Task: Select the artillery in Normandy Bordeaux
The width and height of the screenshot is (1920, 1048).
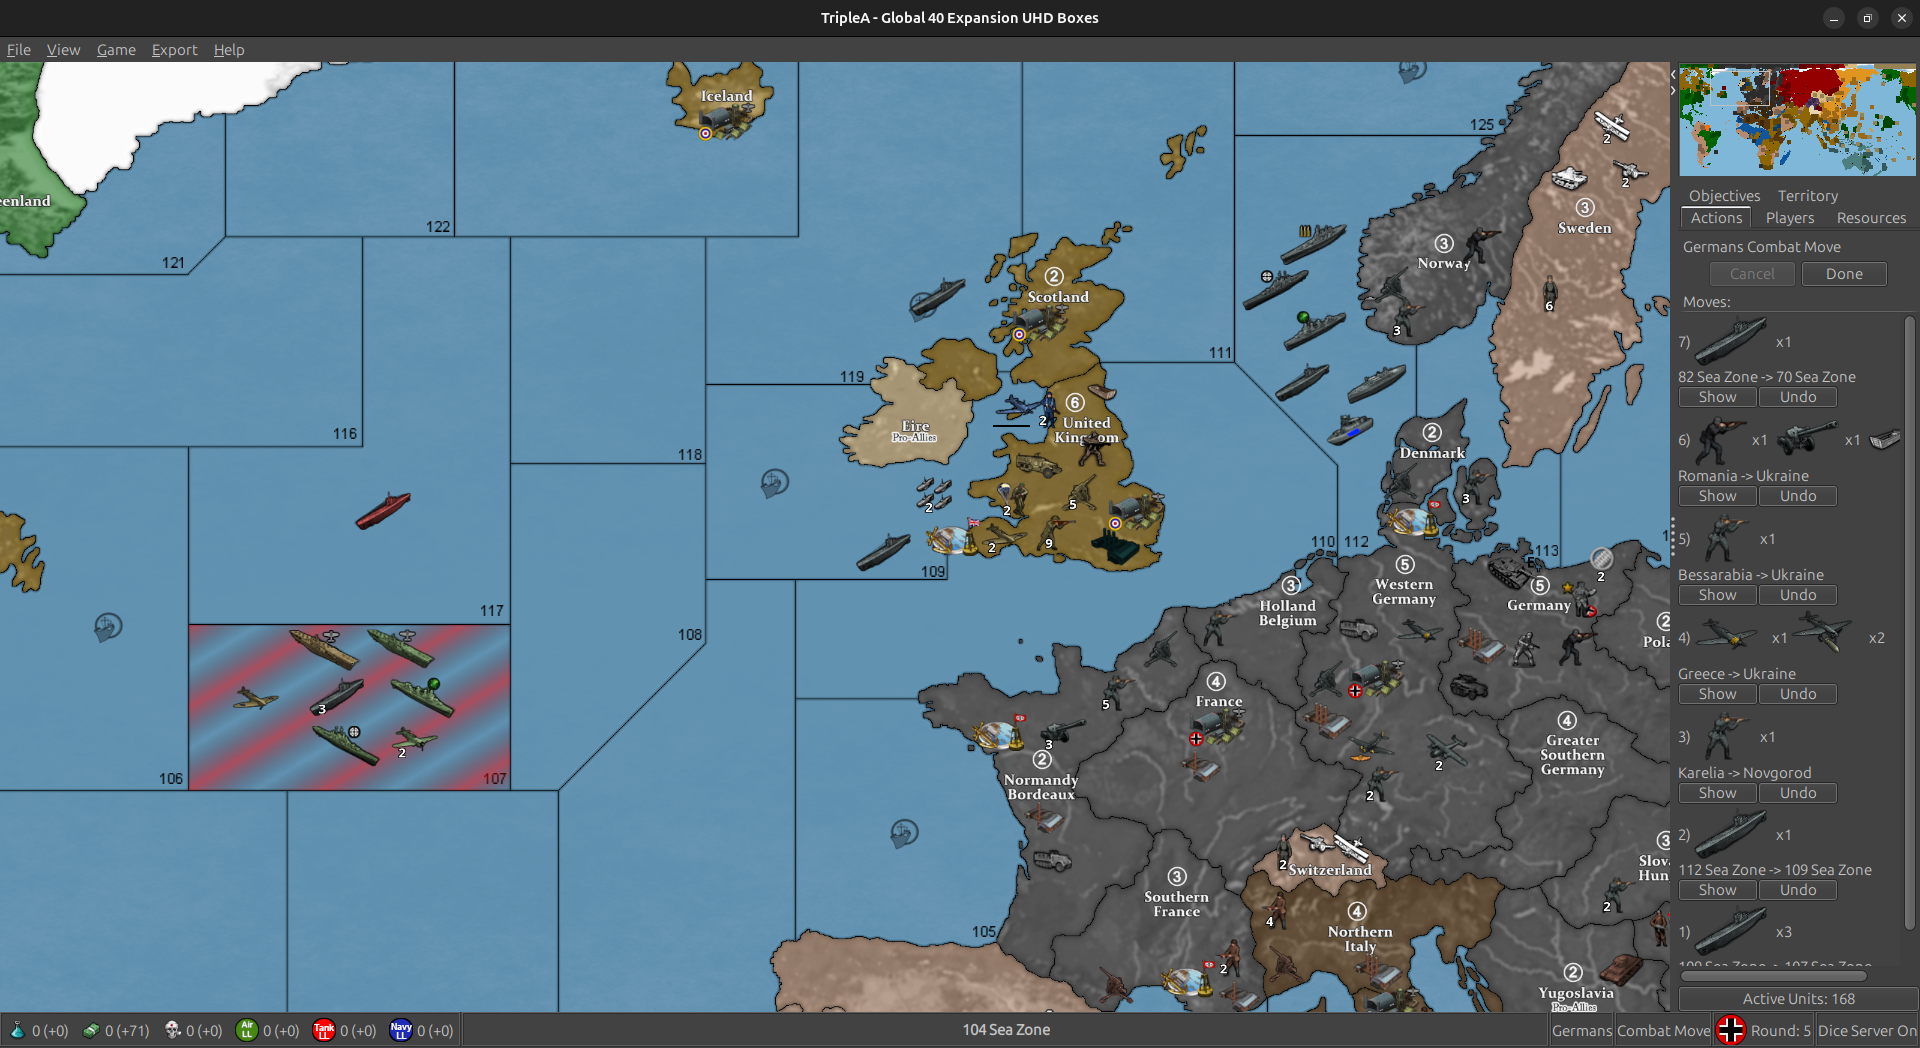Action: (x=1064, y=732)
